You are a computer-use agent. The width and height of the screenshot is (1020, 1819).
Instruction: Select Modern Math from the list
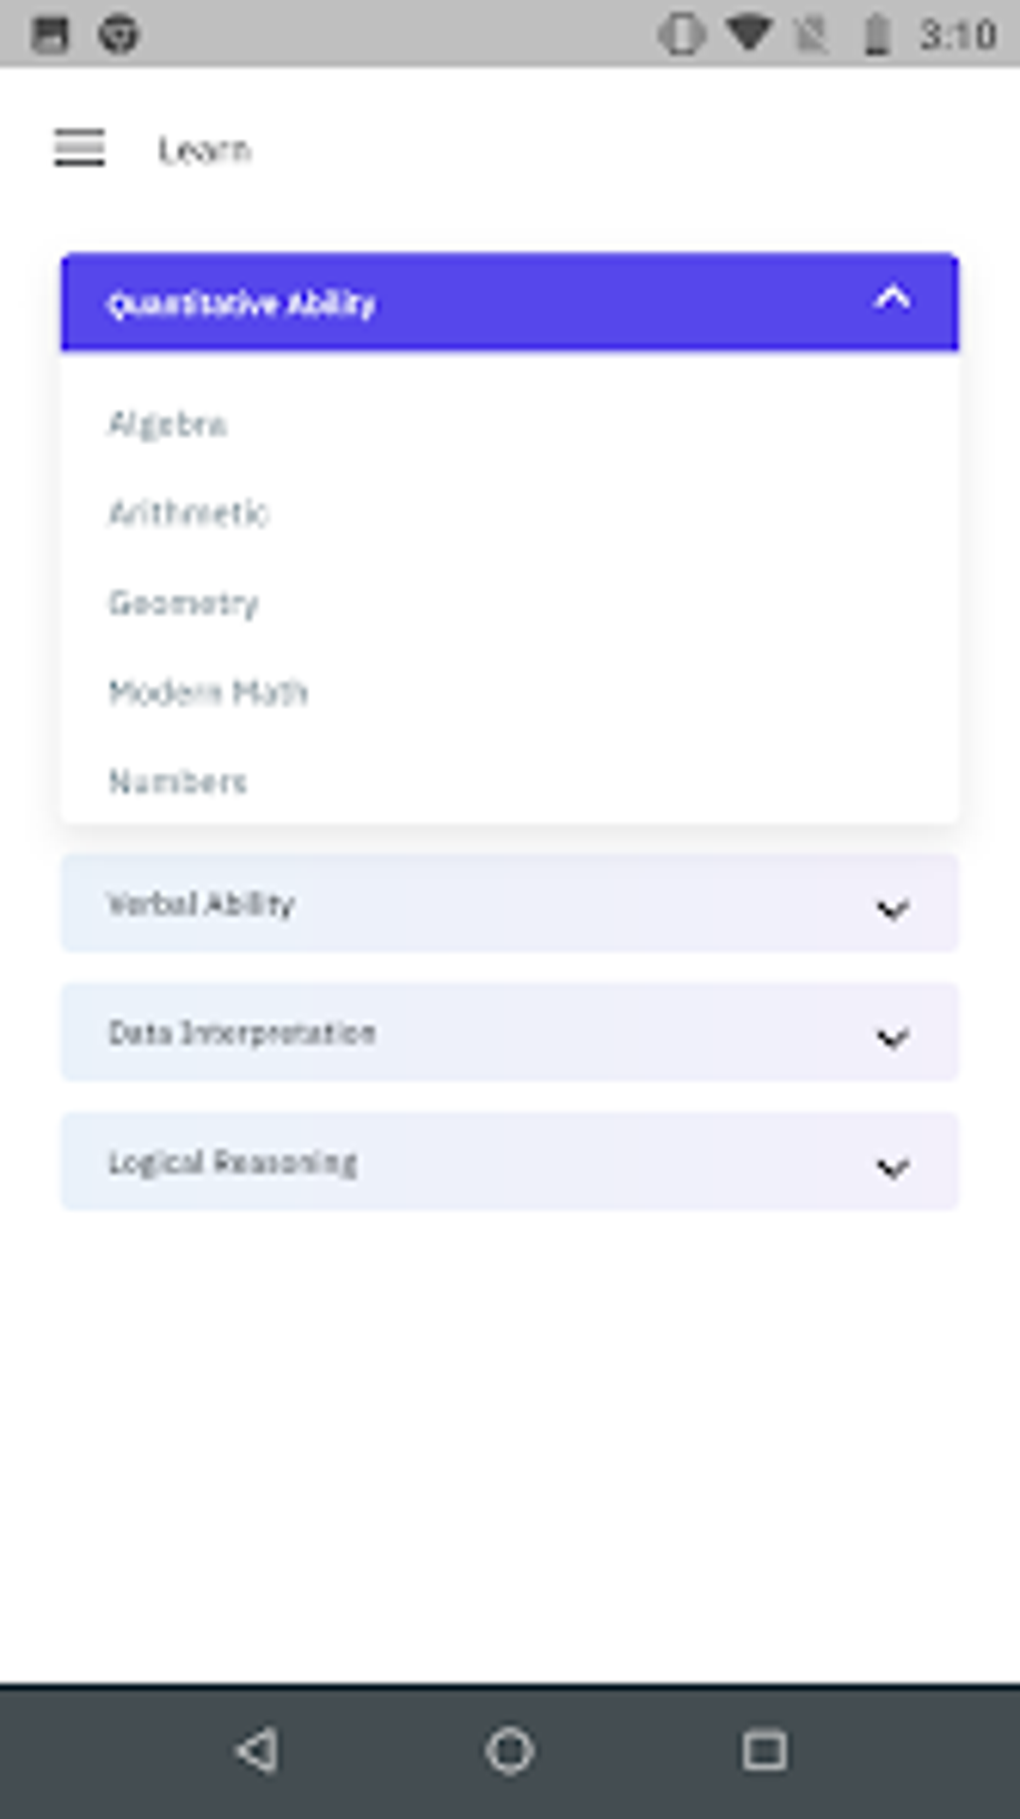pos(208,691)
